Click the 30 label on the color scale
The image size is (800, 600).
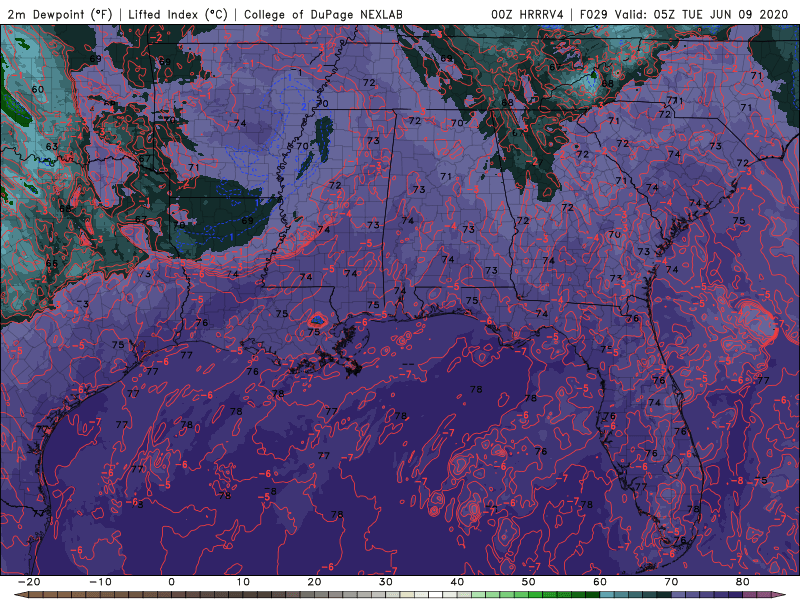[386, 582]
